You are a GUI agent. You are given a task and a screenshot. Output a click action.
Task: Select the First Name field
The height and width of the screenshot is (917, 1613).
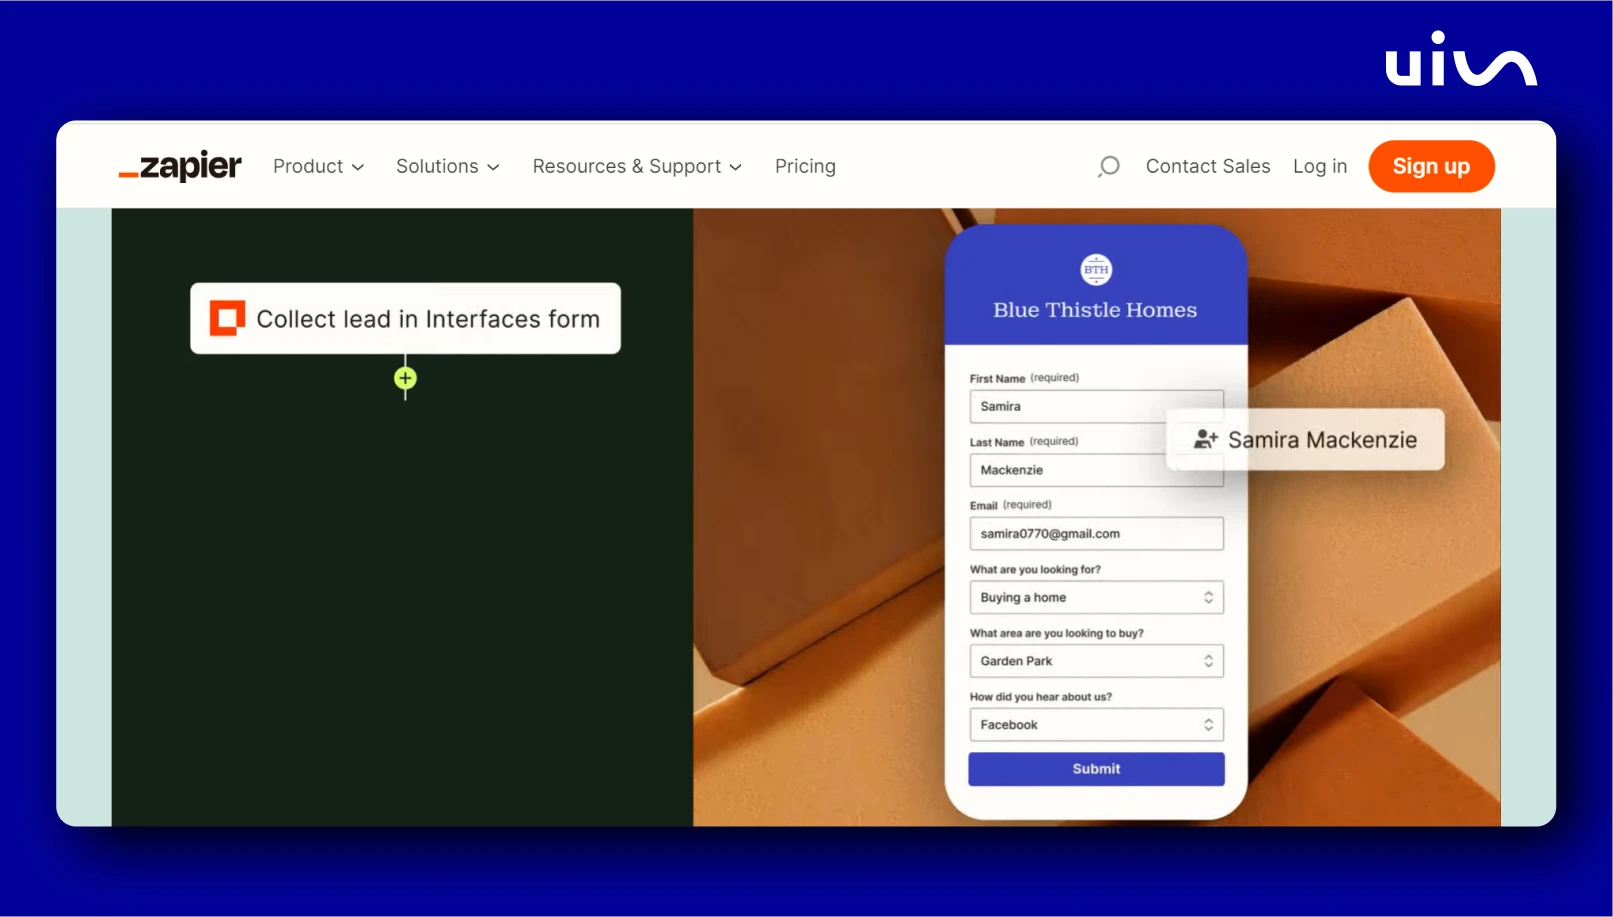(x=1096, y=406)
